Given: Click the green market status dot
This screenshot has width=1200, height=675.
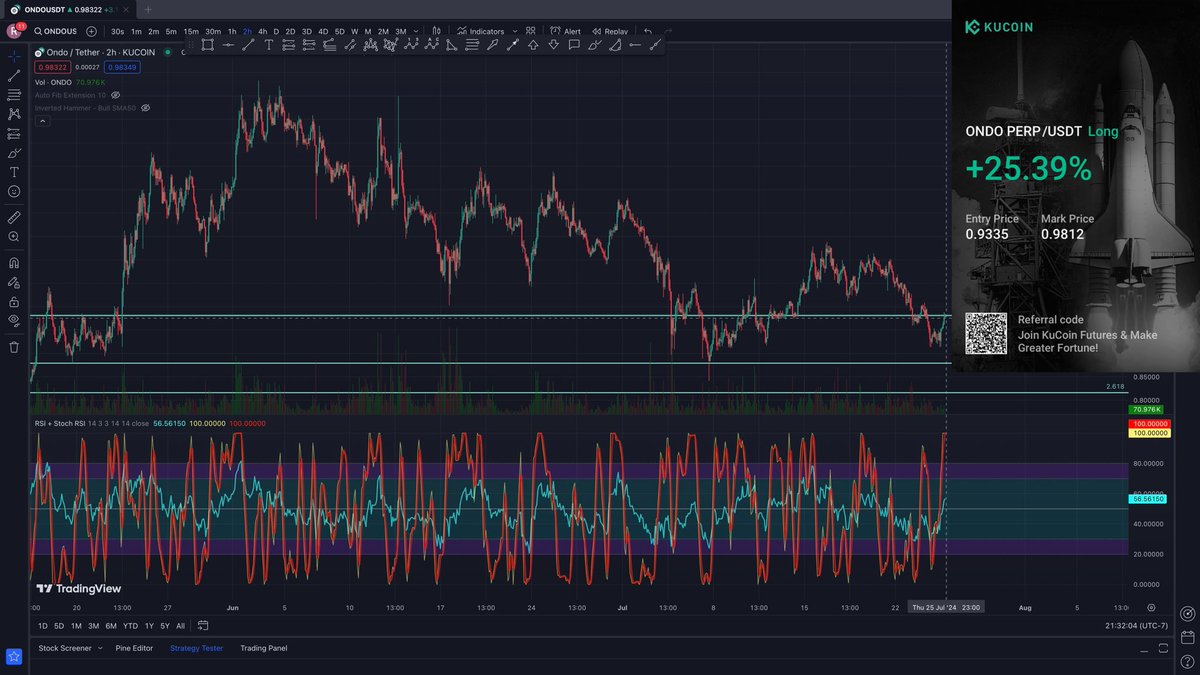Looking at the screenshot, I should (167, 52).
